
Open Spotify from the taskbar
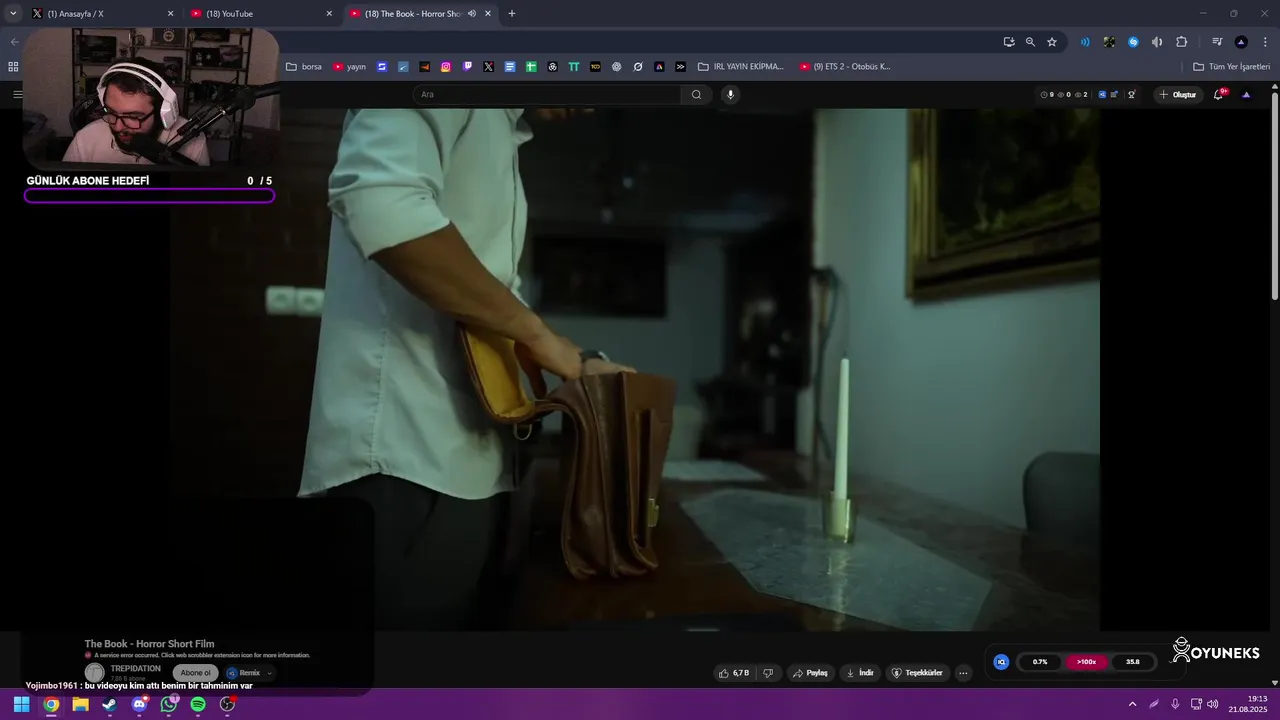(x=198, y=704)
